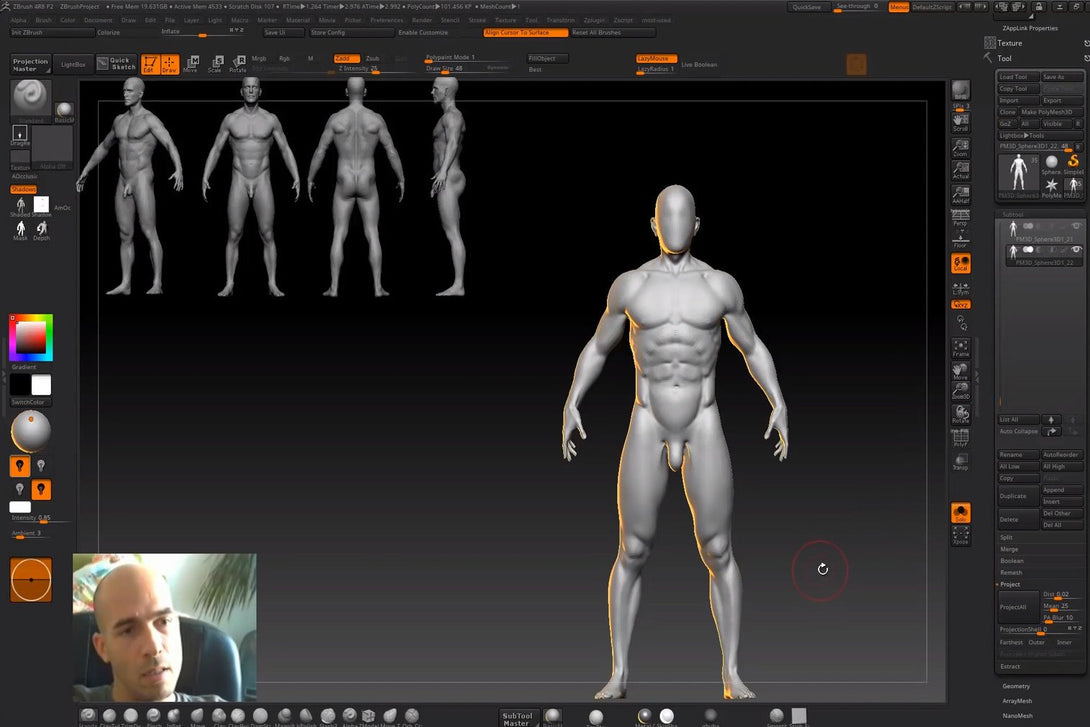This screenshot has height=727, width=1090.
Task: Click the Frame mesh icon
Action: tap(961, 348)
